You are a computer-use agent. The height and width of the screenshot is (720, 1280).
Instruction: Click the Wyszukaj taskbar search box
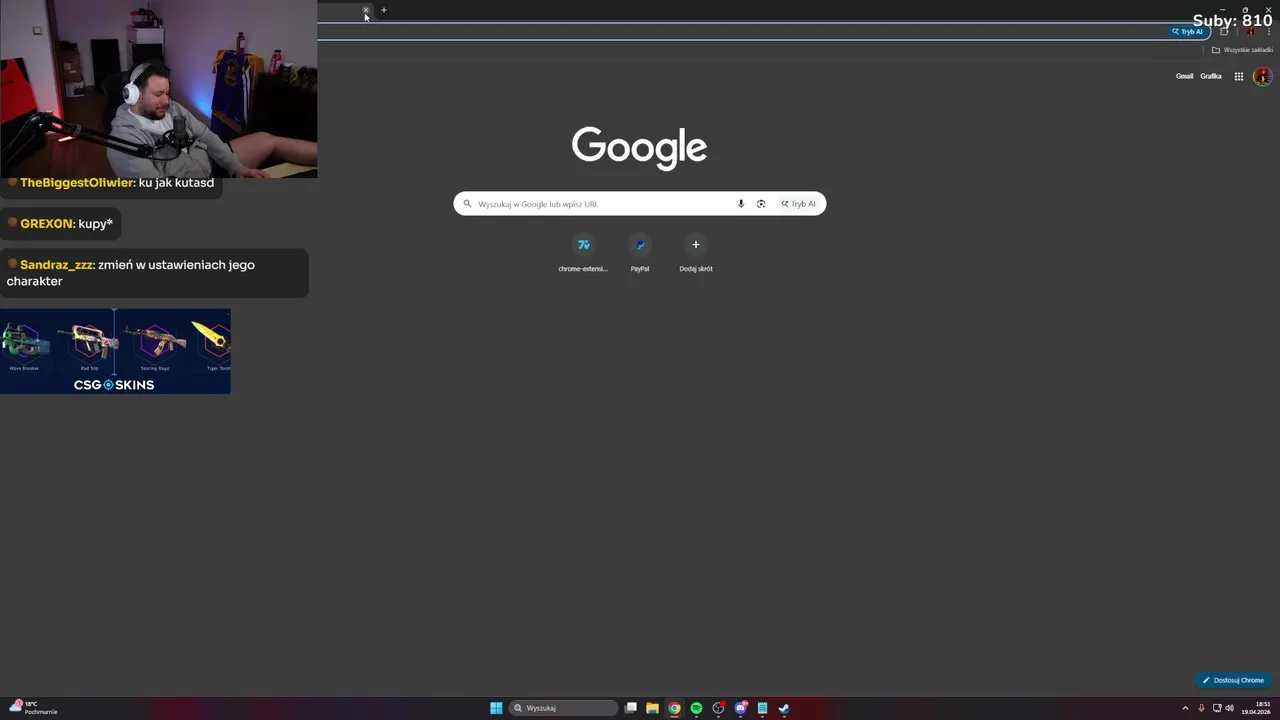(x=564, y=708)
